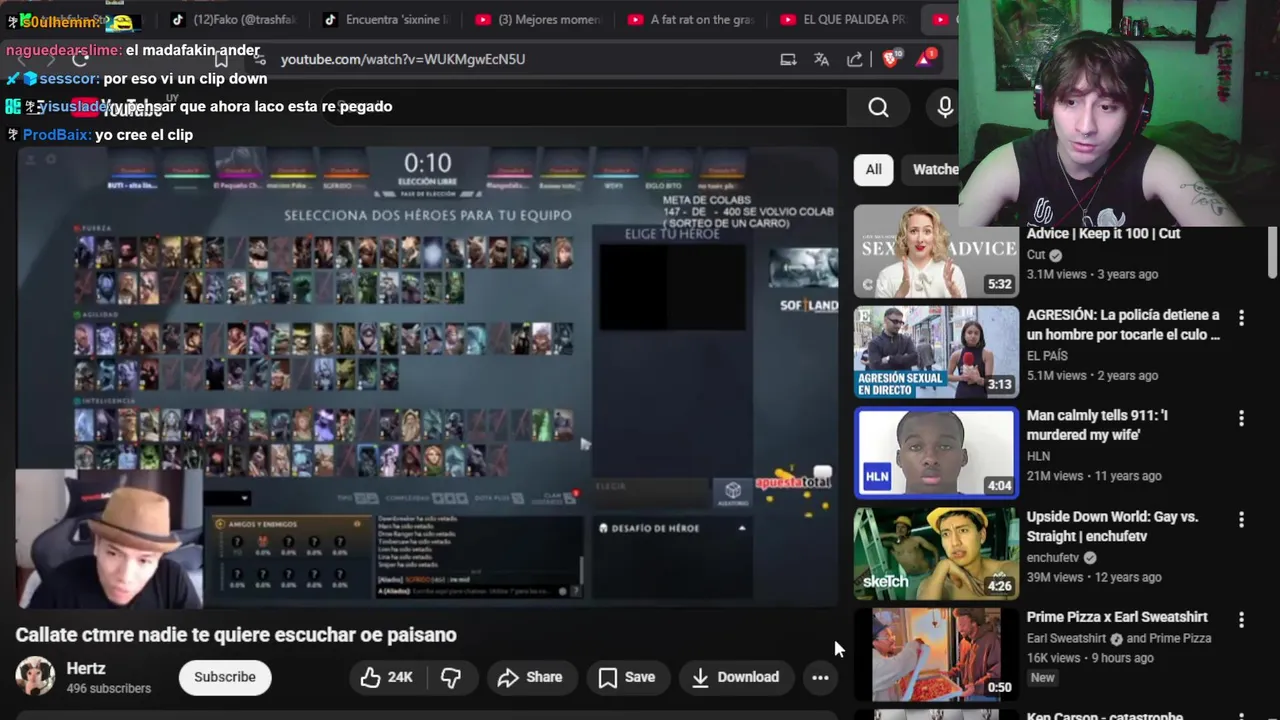
Task: Open Sex Advice Keep it 100 thumbnail
Action: [x=936, y=251]
